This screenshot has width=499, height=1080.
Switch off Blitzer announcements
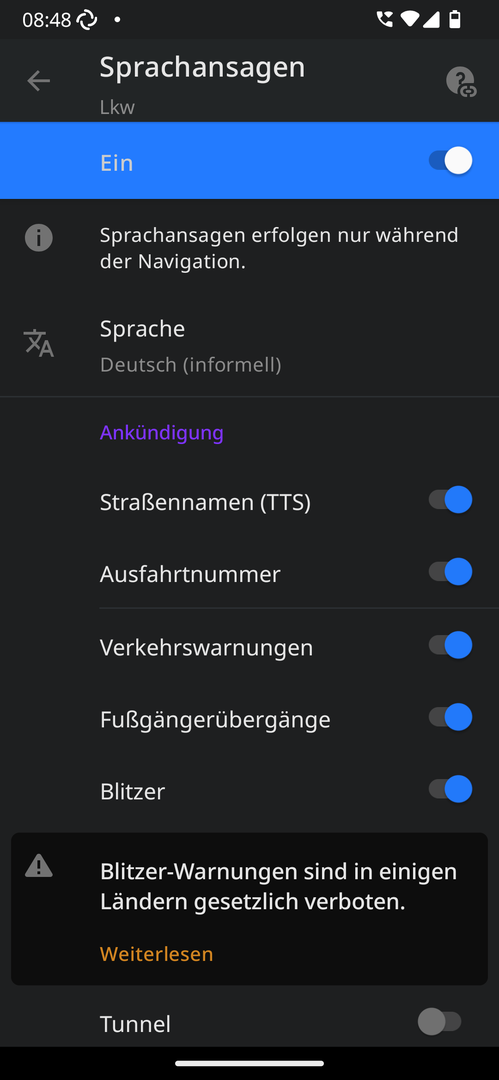450,789
